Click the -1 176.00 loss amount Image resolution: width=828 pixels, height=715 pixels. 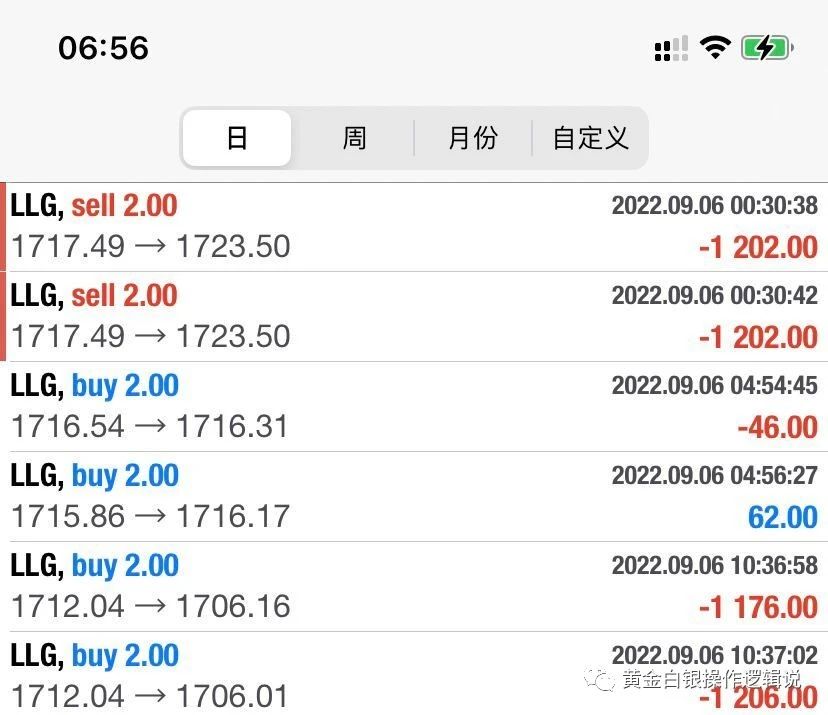pyautogui.click(x=758, y=607)
